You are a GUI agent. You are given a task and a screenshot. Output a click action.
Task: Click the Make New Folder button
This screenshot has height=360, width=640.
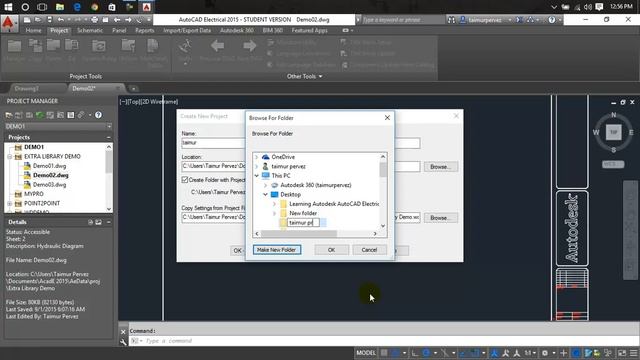pyautogui.click(x=277, y=250)
